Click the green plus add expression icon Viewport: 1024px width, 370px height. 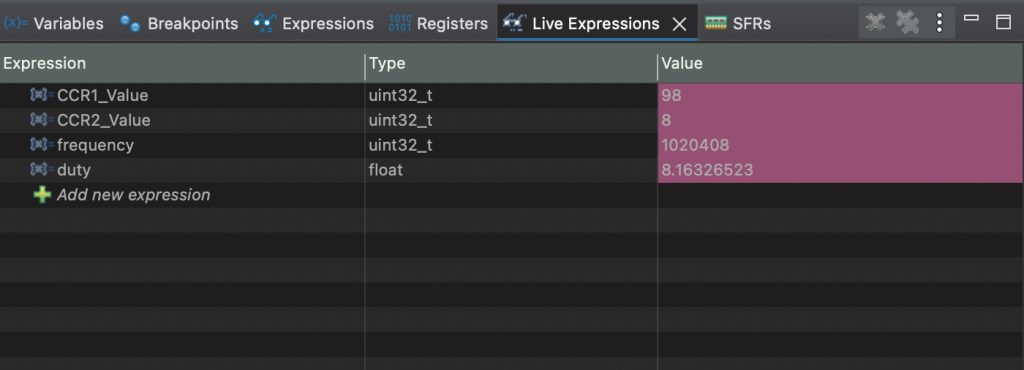pos(42,194)
